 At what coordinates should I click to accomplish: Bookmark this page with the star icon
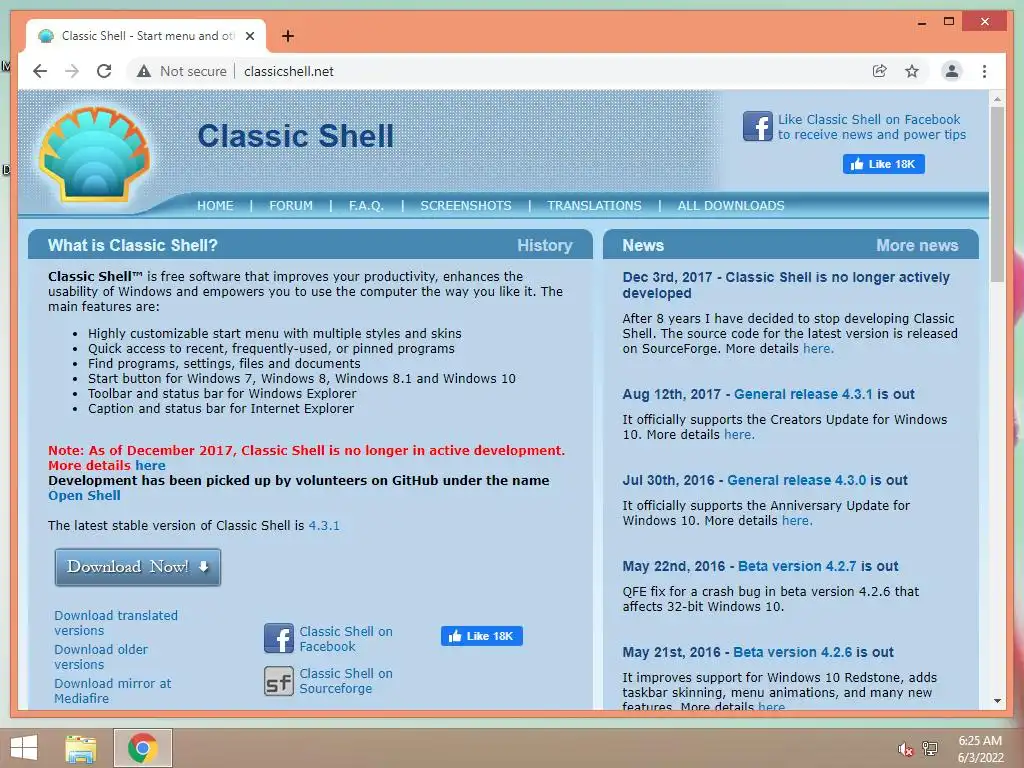912,71
